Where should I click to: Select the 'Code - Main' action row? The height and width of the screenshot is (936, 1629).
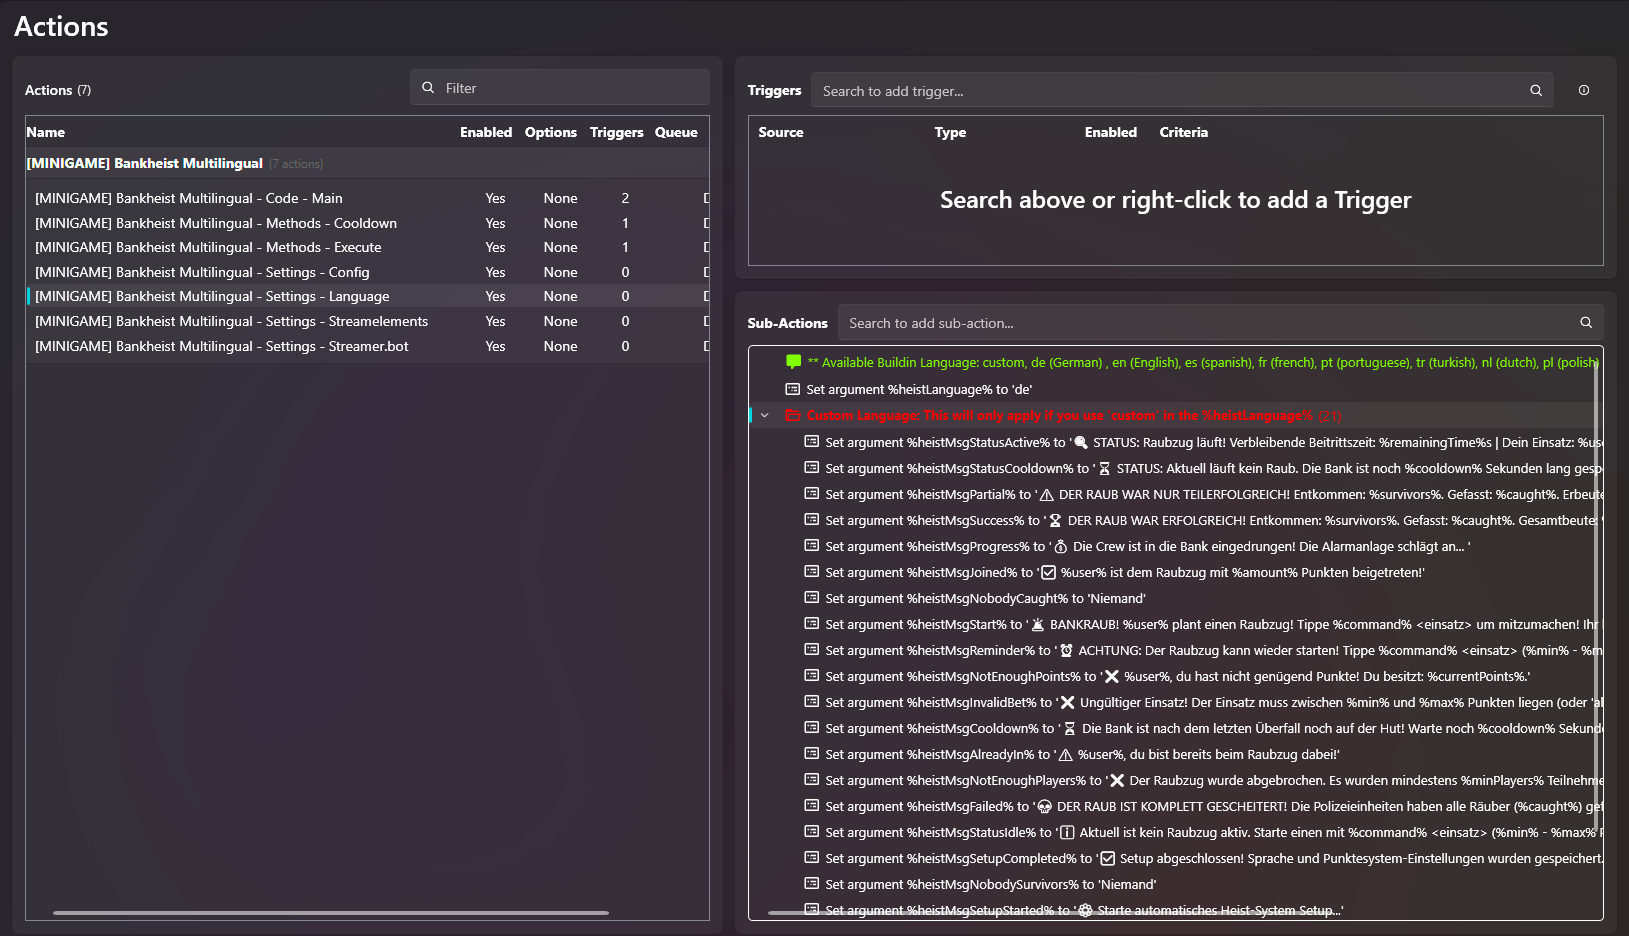(x=367, y=198)
